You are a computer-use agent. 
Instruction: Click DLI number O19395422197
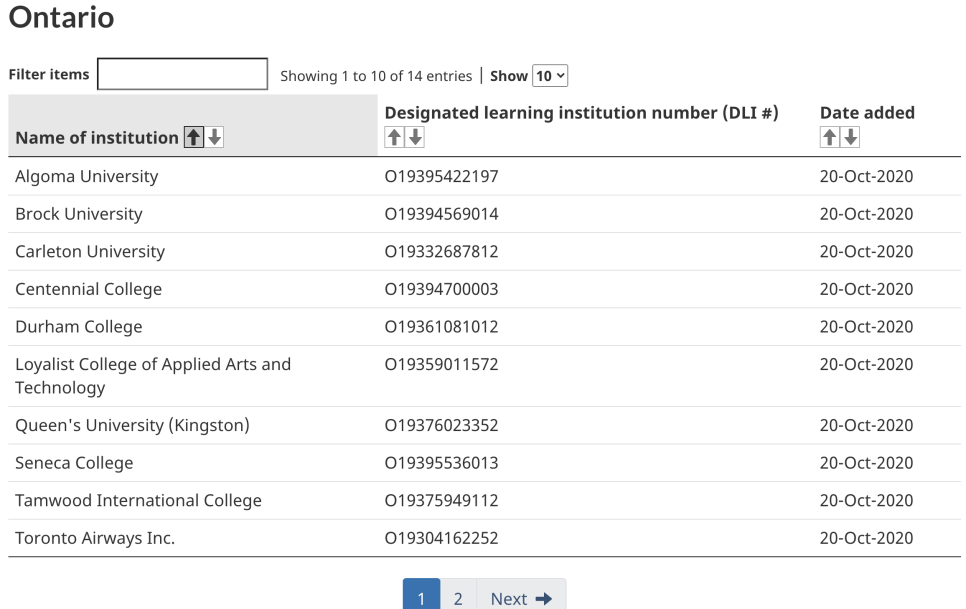click(441, 176)
